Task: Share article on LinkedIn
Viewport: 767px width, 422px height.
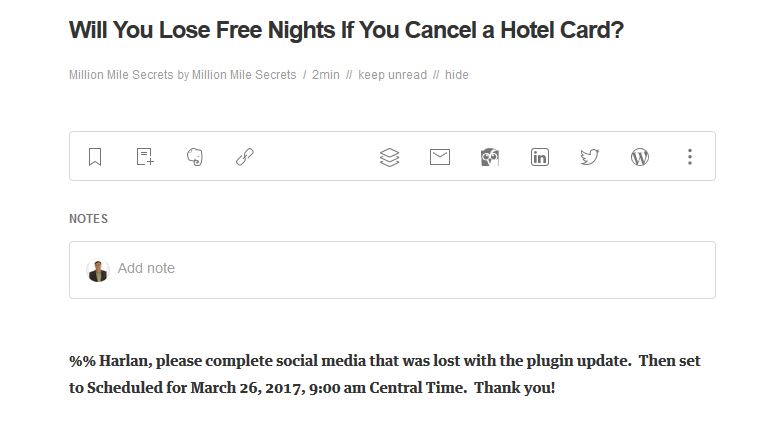Action: pyautogui.click(x=540, y=157)
